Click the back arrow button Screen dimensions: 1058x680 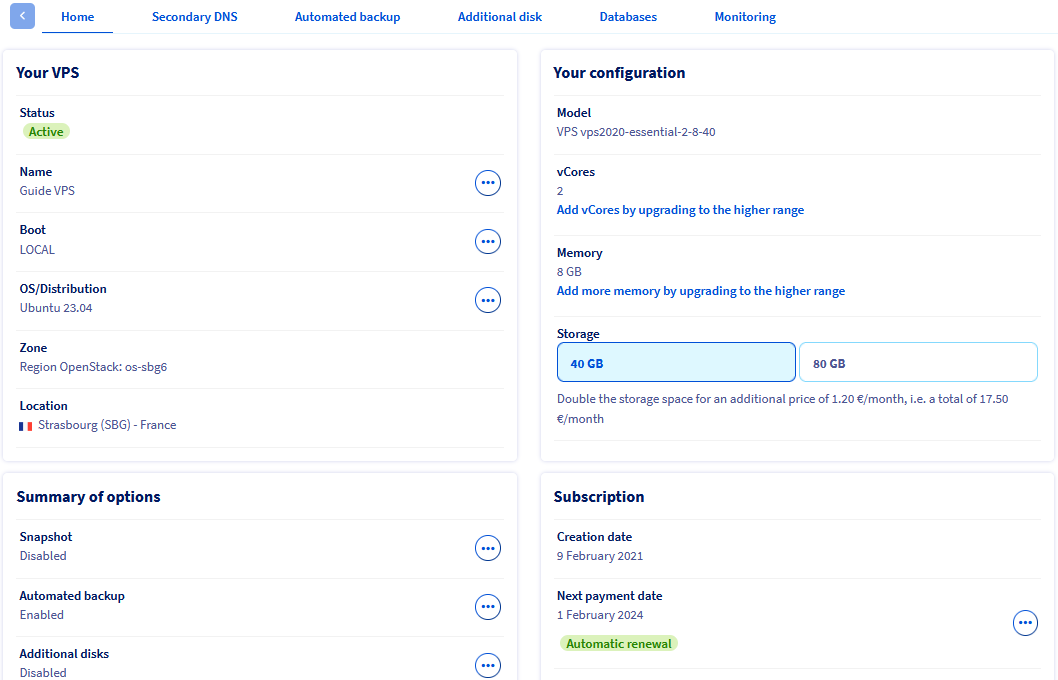tap(22, 16)
